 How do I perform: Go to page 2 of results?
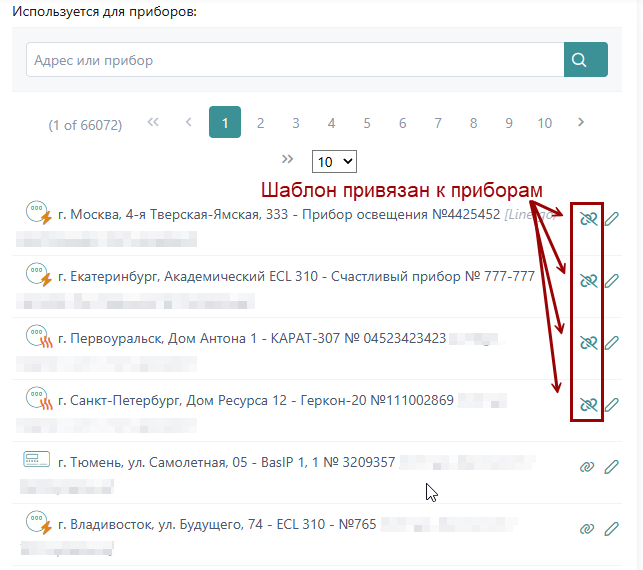260,123
